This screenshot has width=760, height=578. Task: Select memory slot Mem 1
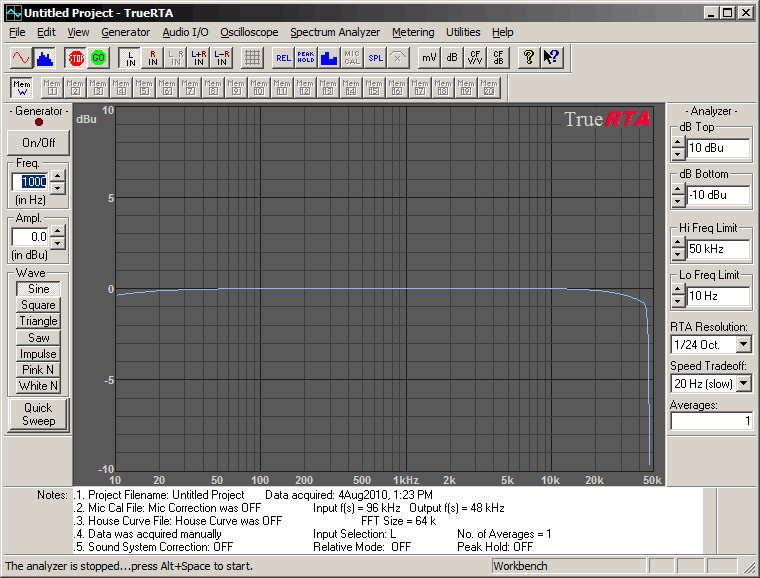[52, 88]
